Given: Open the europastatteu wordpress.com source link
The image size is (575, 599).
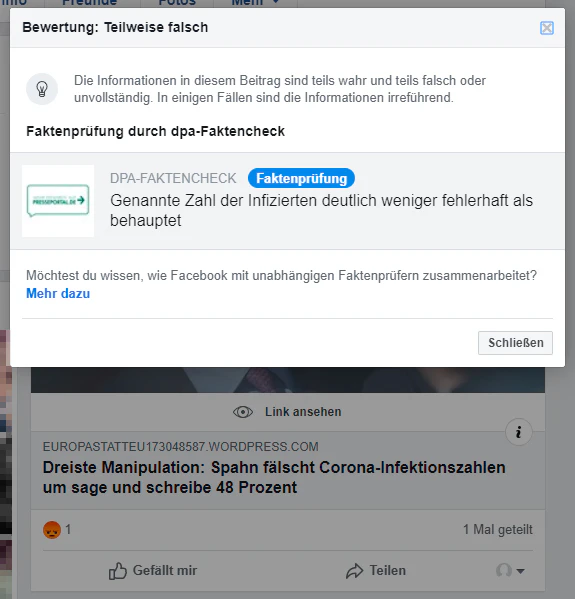Looking at the screenshot, I should pyautogui.click(x=180, y=447).
